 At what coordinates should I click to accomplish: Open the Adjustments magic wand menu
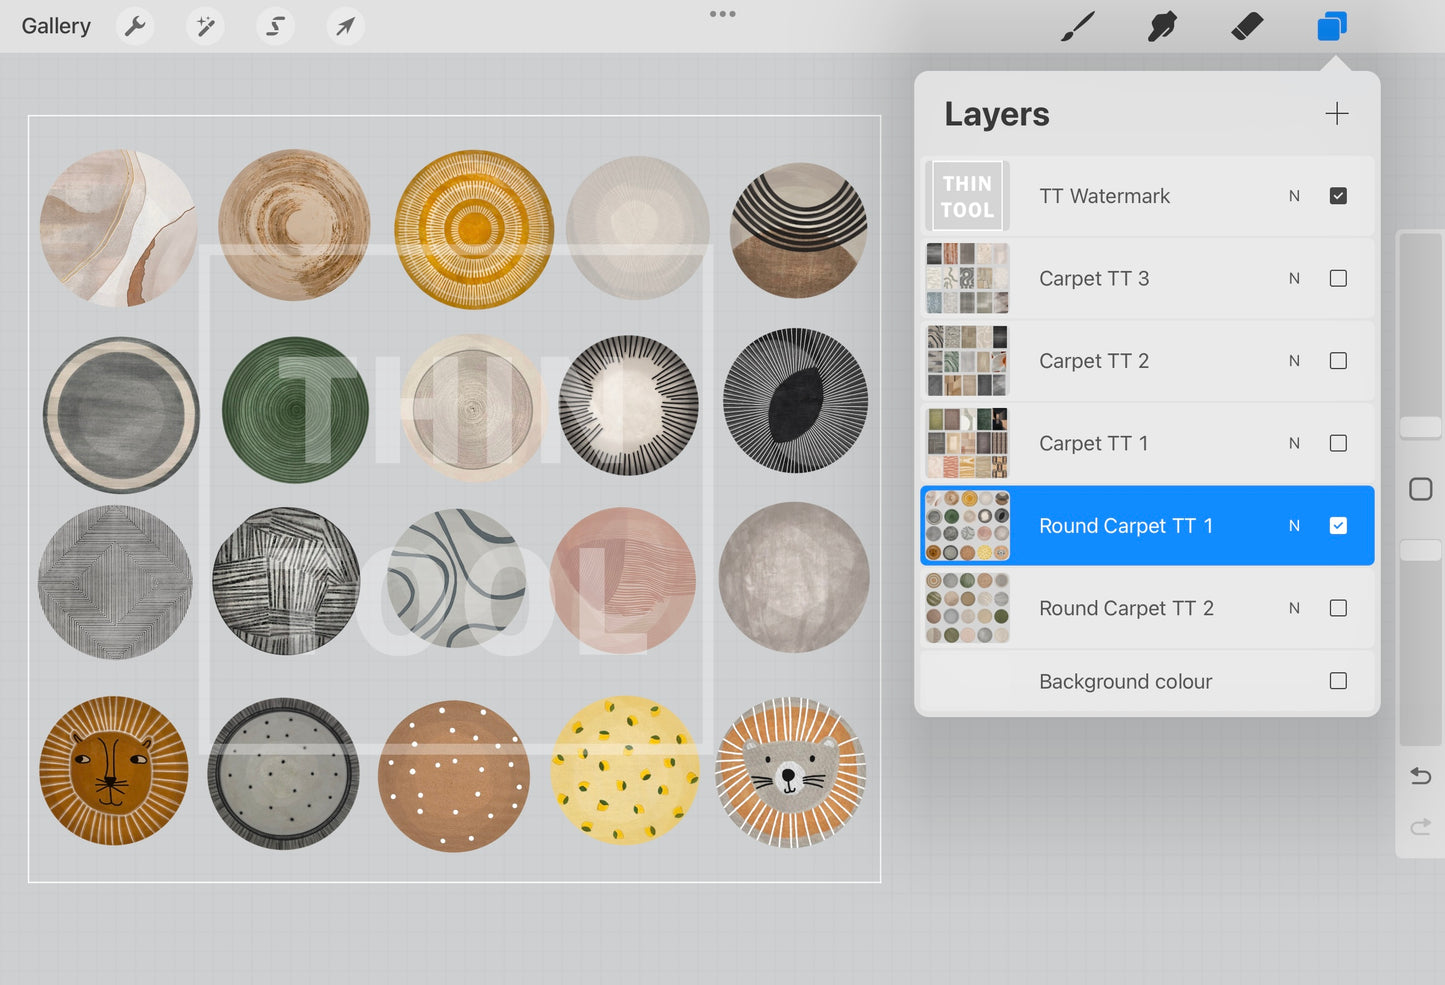[x=205, y=26]
